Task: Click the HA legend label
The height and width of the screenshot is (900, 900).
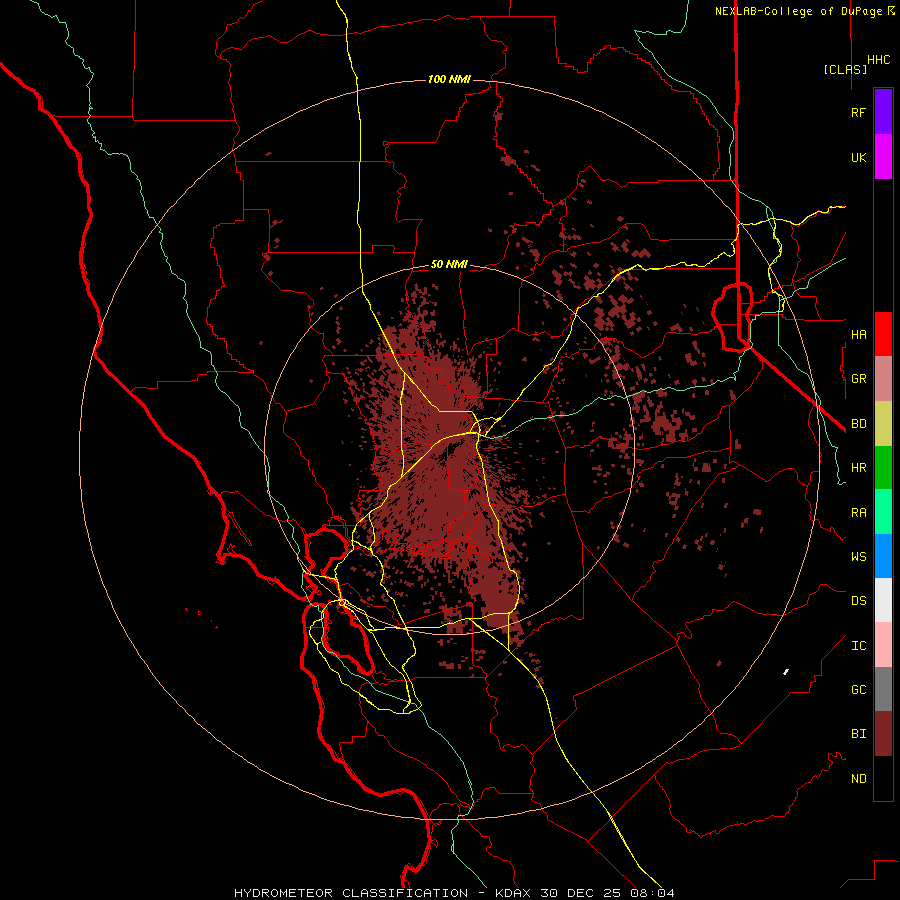Action: coord(858,334)
